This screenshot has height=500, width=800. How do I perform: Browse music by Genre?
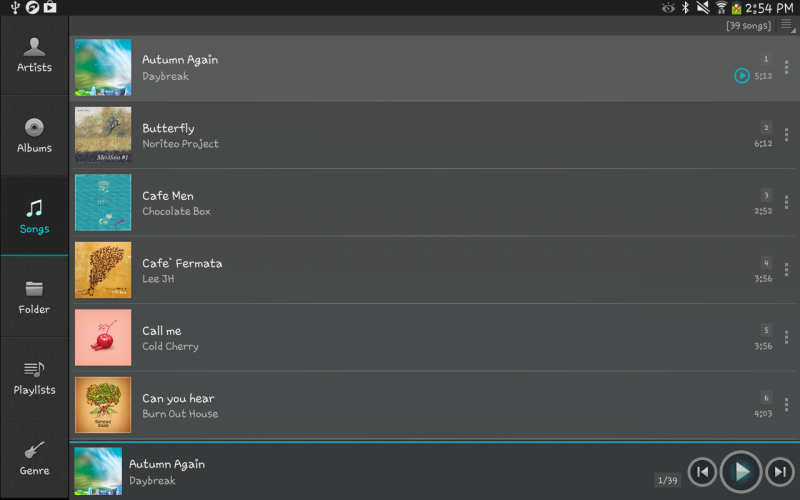34,458
